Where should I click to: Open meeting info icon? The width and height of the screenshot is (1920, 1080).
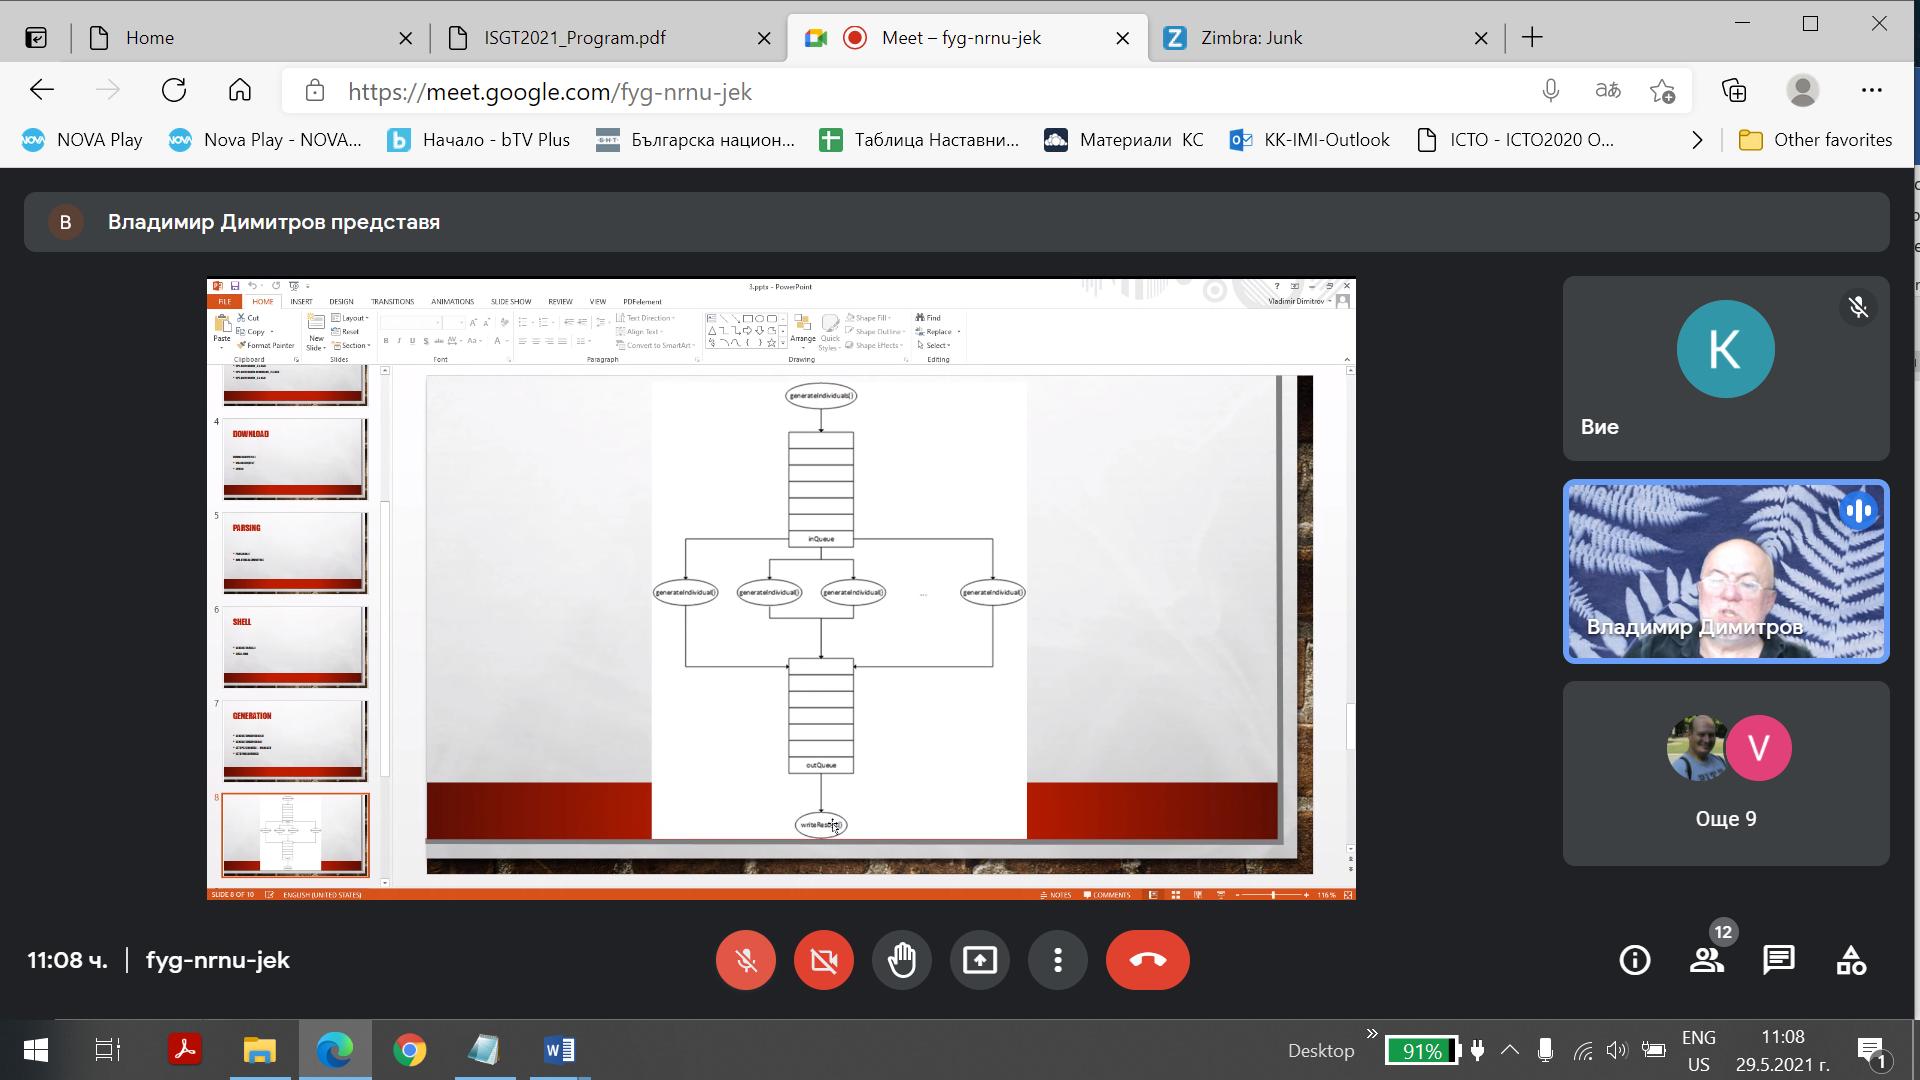pos(1635,960)
